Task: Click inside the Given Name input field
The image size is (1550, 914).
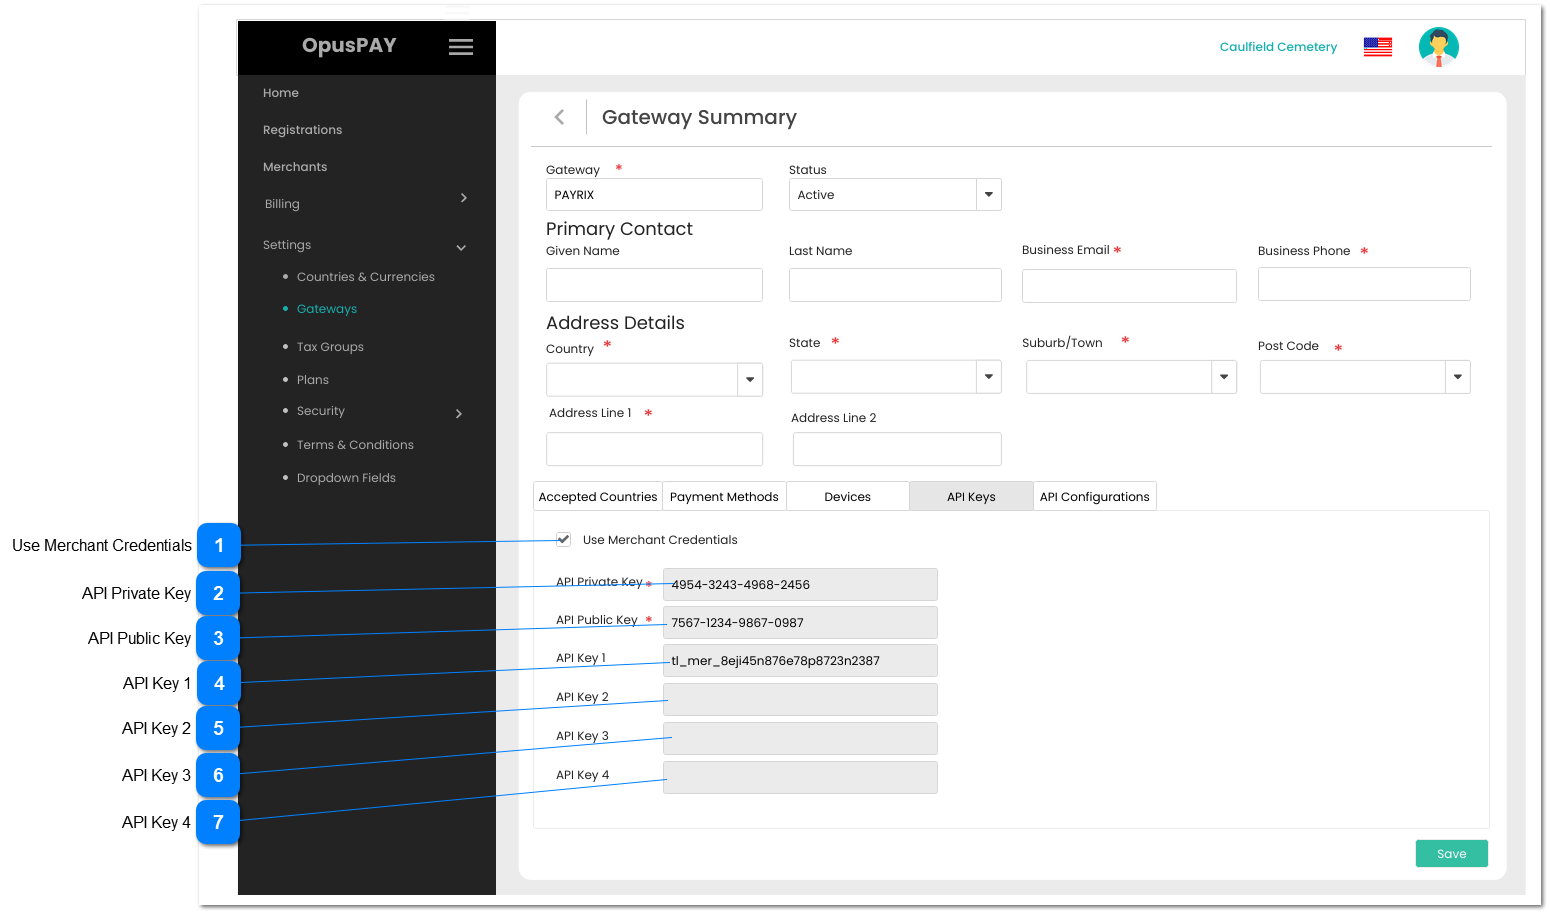Action: click(654, 284)
